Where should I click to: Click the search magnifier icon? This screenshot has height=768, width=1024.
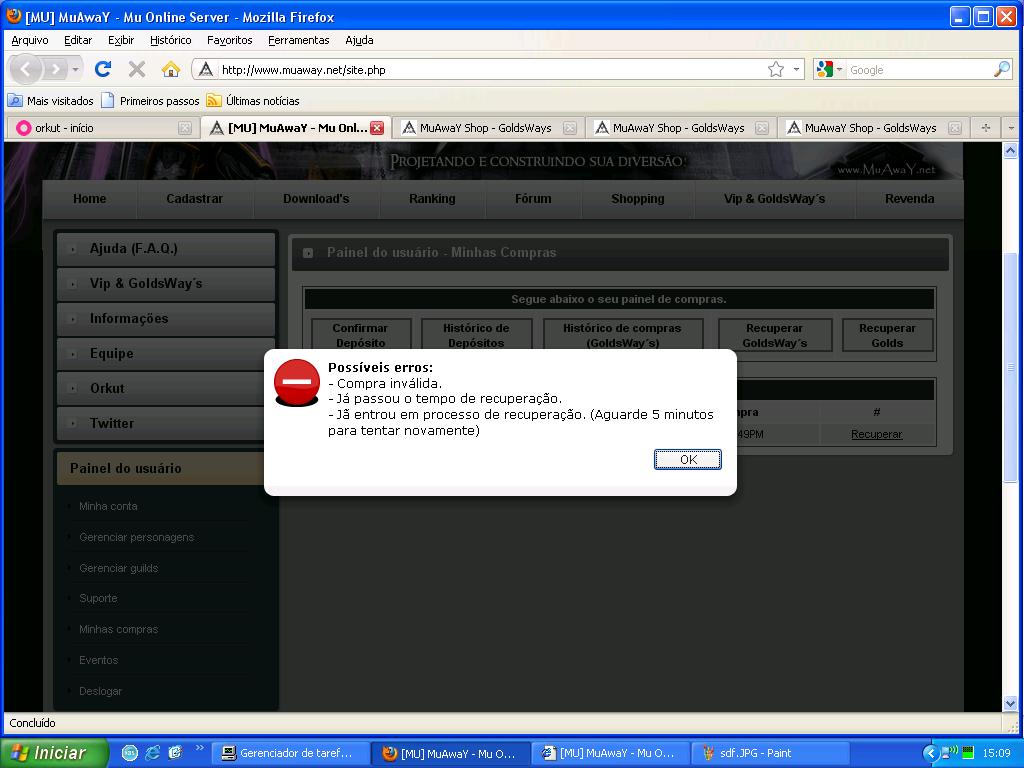coord(1002,69)
